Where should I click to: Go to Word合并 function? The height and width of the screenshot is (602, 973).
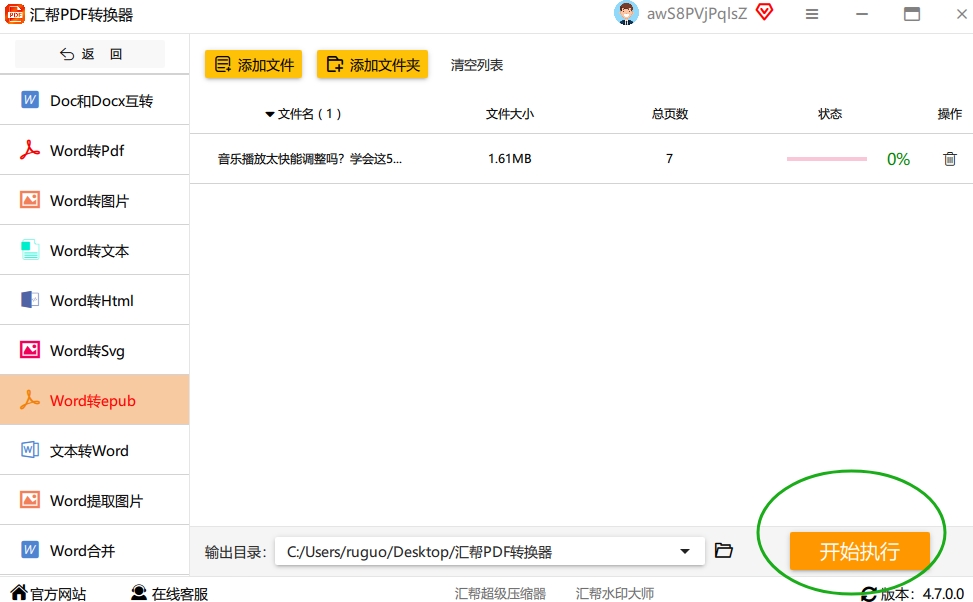click(x=94, y=550)
